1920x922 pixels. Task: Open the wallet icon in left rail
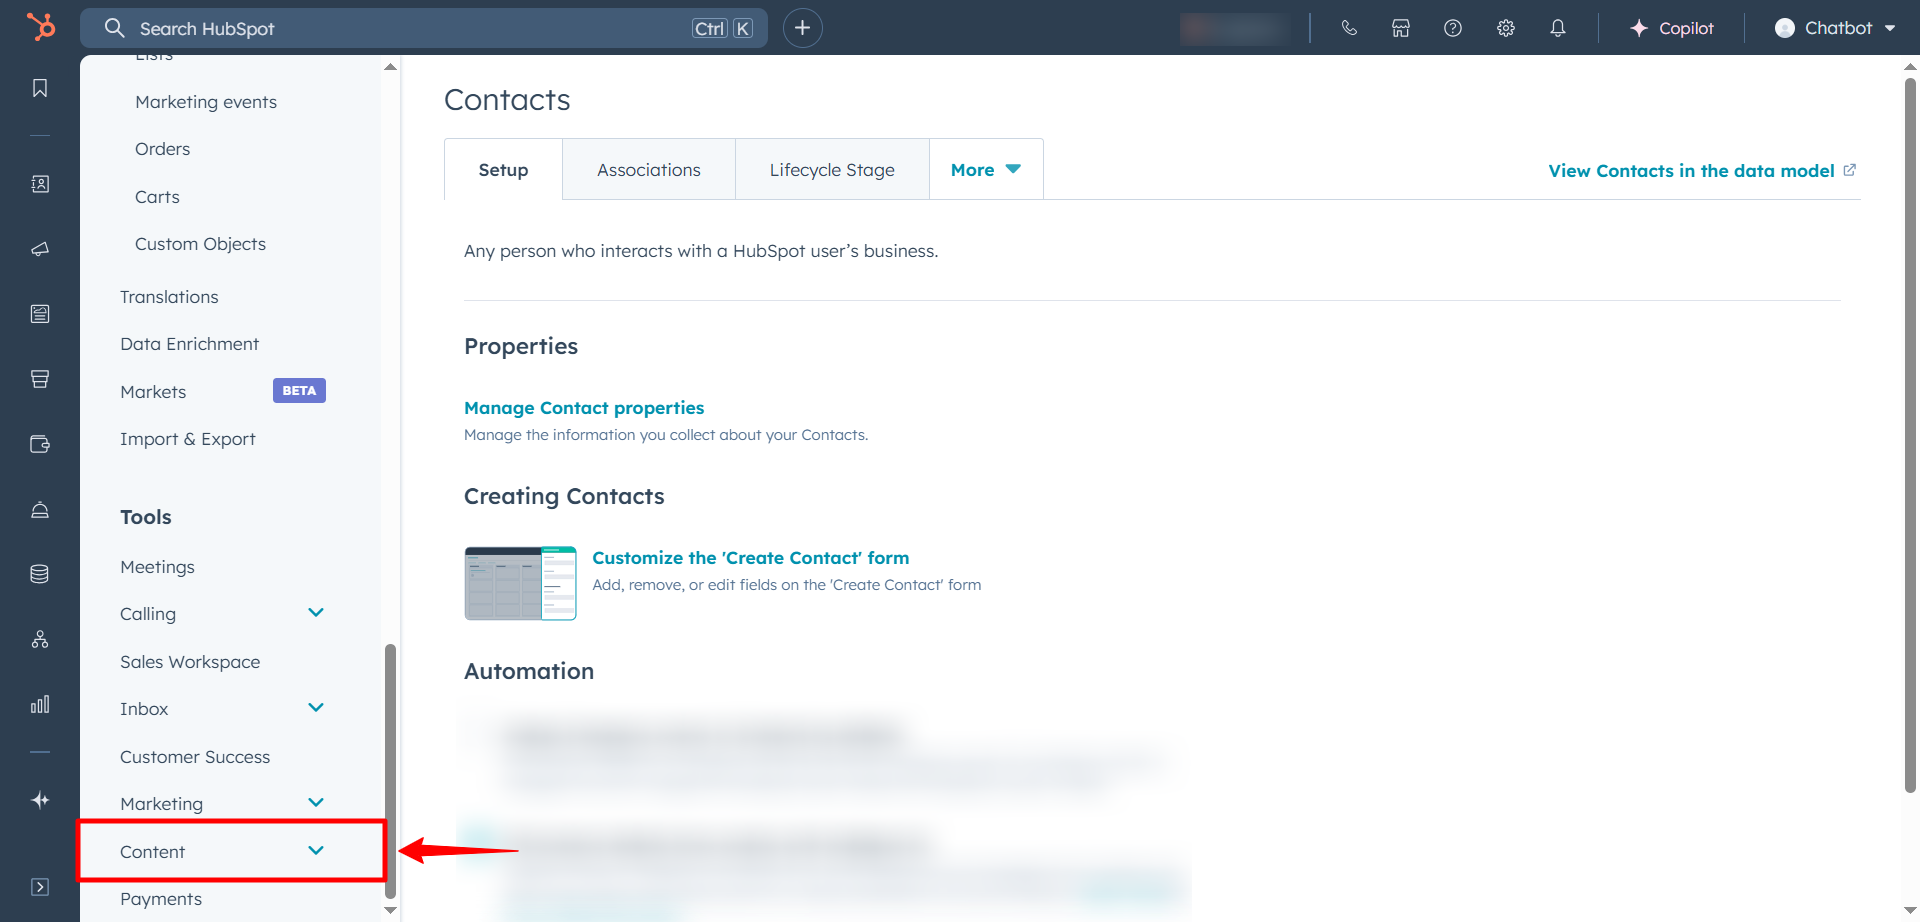tap(40, 444)
